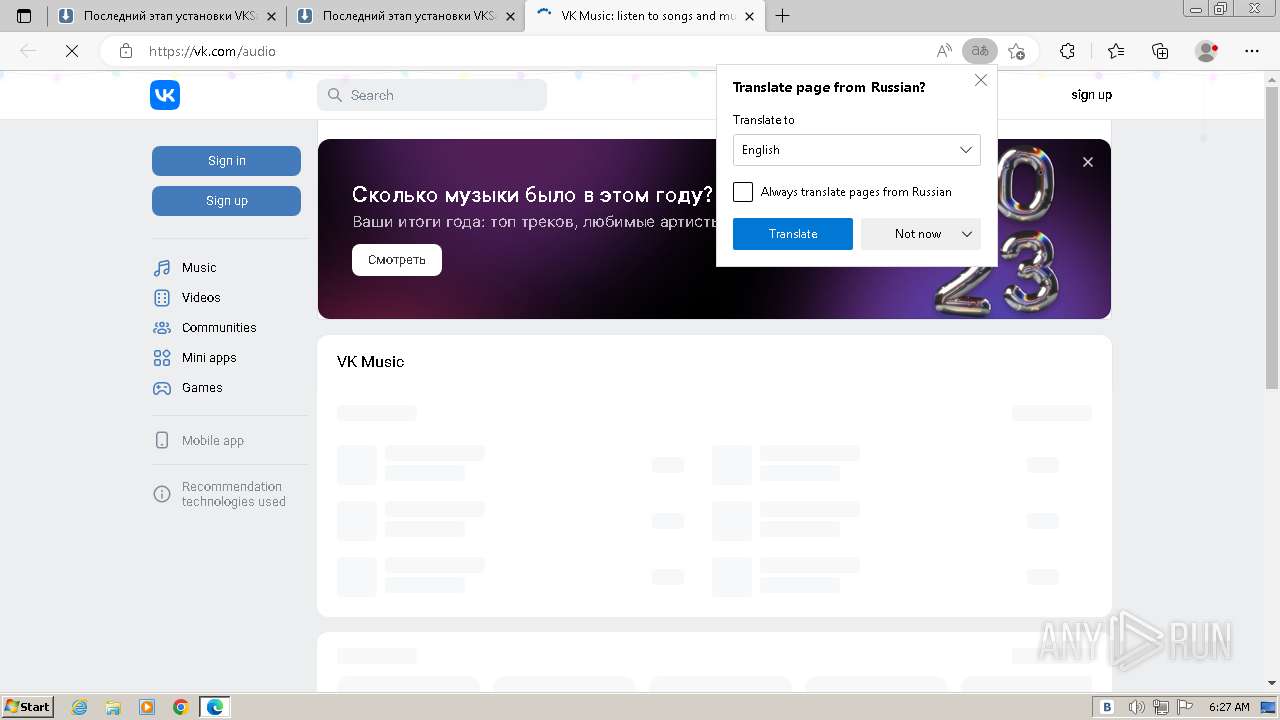Close the translate popup with X
The image size is (1280, 720).
981,80
